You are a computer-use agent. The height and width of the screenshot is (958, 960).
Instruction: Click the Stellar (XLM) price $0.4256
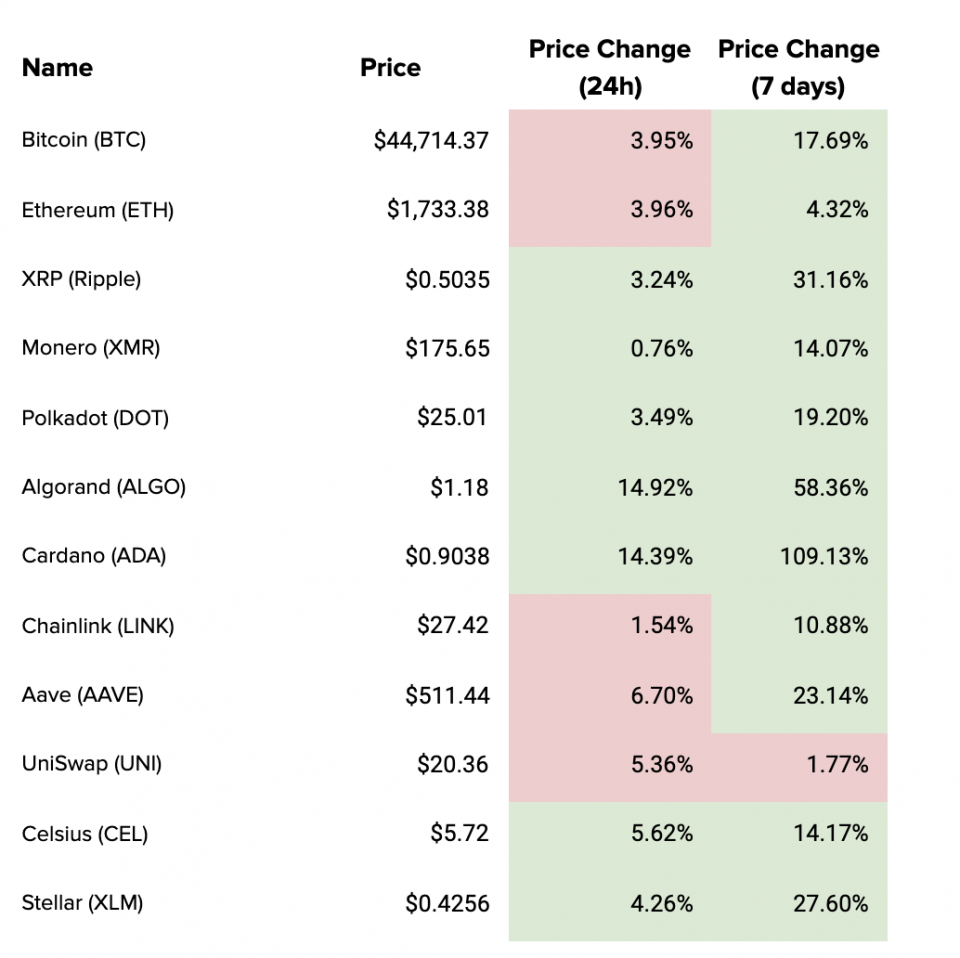click(447, 904)
